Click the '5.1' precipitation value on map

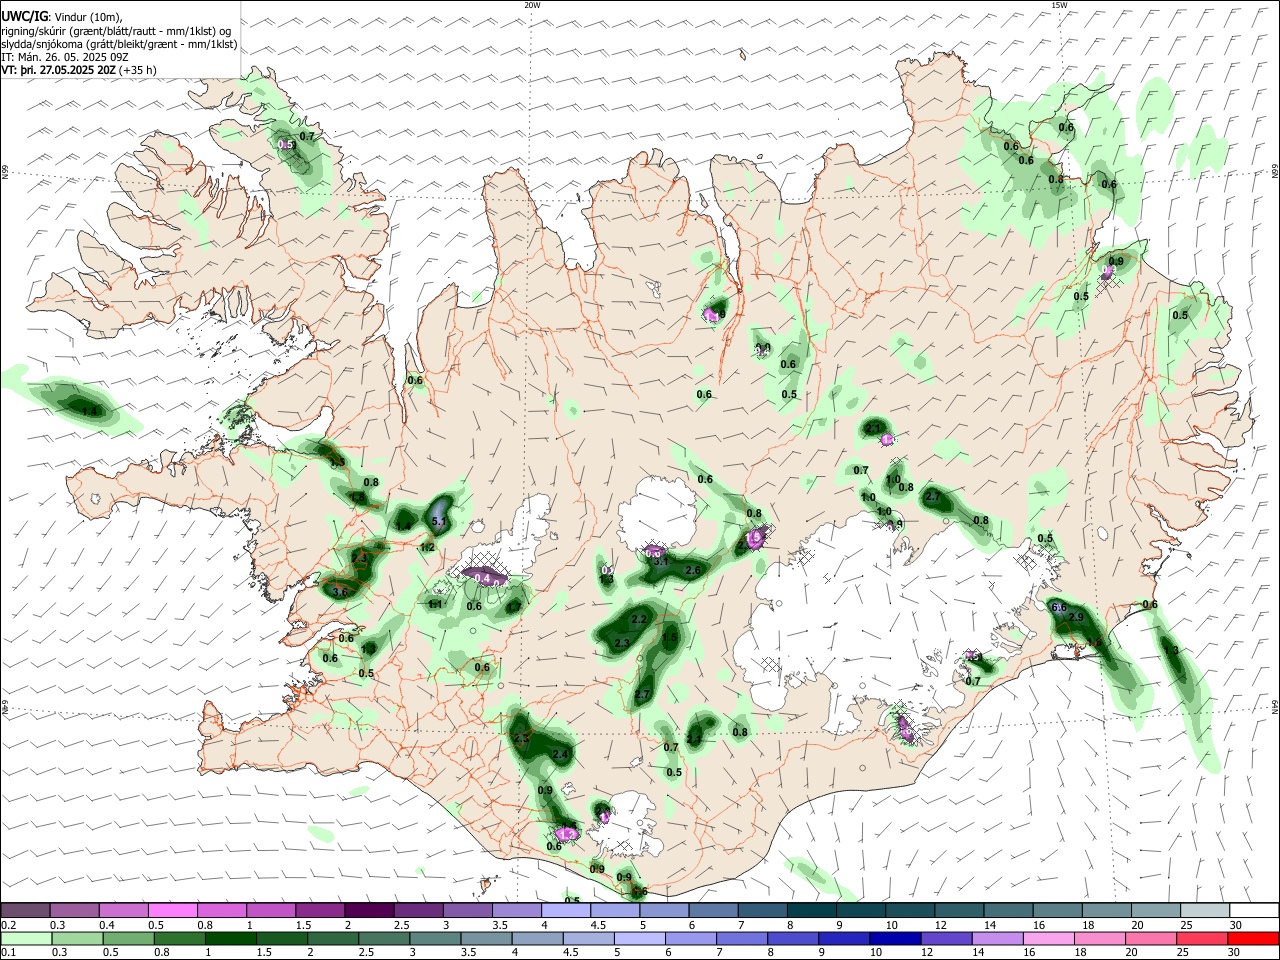[x=438, y=521]
